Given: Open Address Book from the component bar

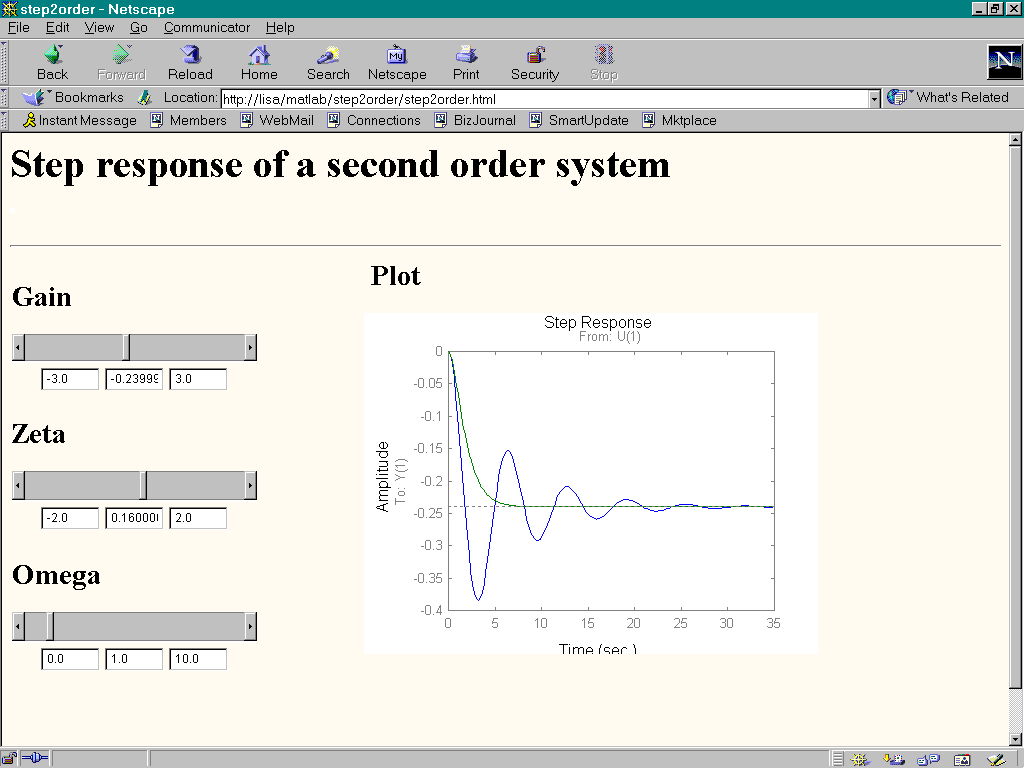Looking at the screenshot, I should [962, 760].
